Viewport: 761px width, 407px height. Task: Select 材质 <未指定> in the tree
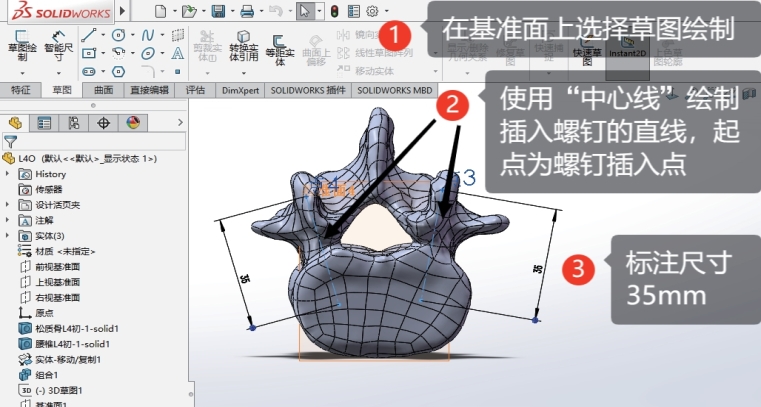(x=56, y=251)
